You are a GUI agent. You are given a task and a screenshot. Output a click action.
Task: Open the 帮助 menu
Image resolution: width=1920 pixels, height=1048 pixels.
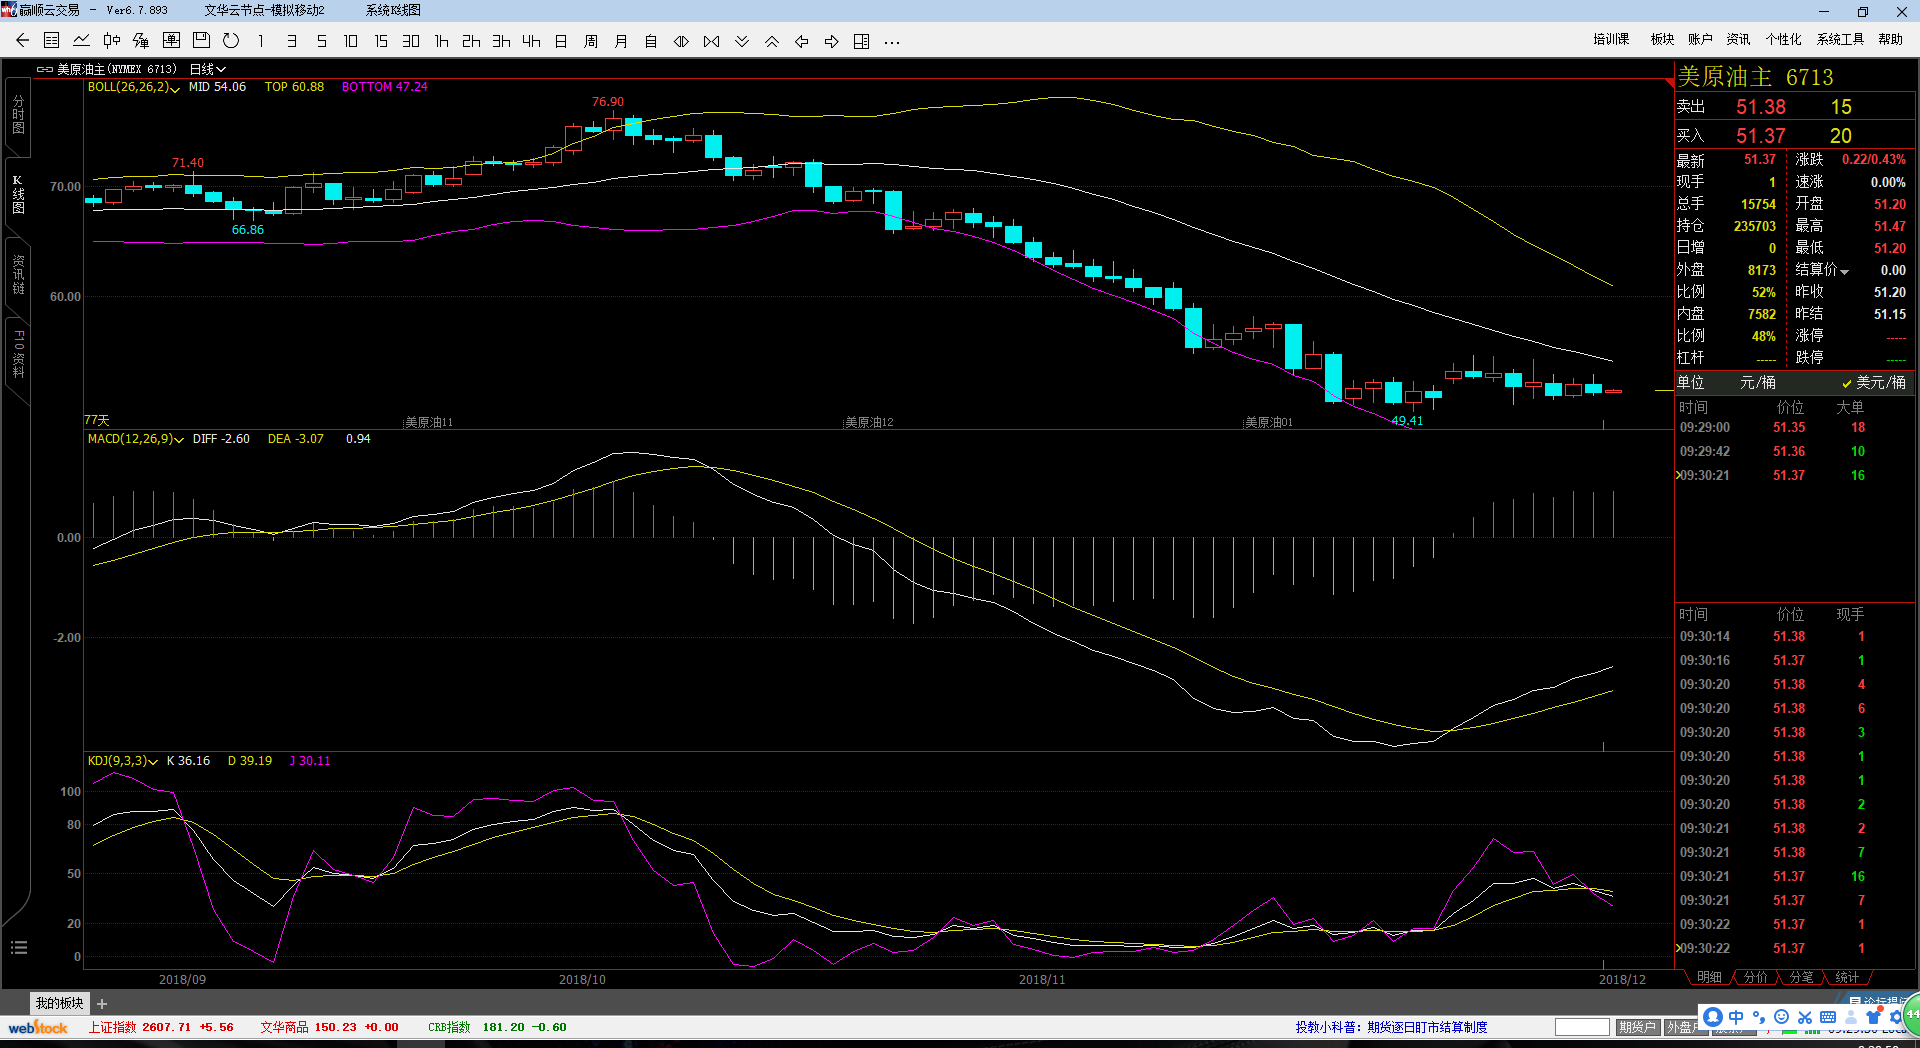[1890, 39]
